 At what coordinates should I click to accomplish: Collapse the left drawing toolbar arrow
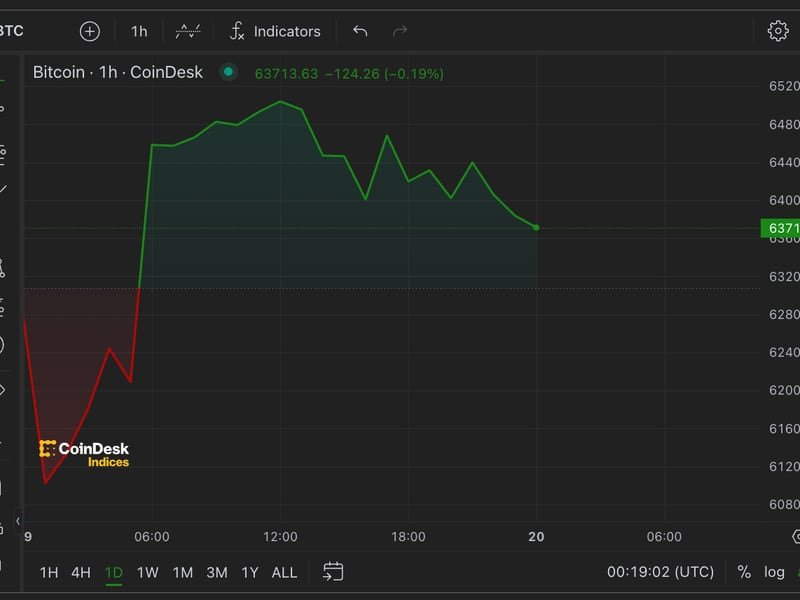coord(17,521)
